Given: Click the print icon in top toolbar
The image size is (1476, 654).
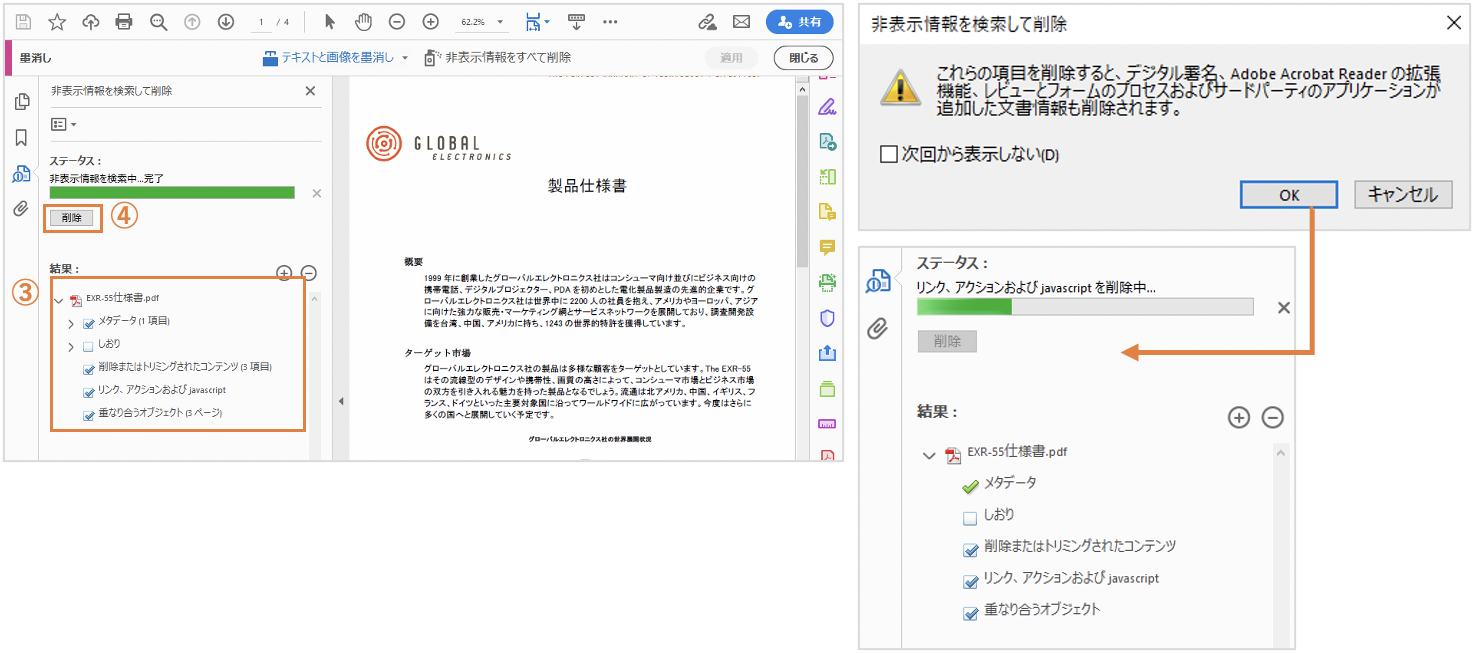Looking at the screenshot, I should point(124,21).
